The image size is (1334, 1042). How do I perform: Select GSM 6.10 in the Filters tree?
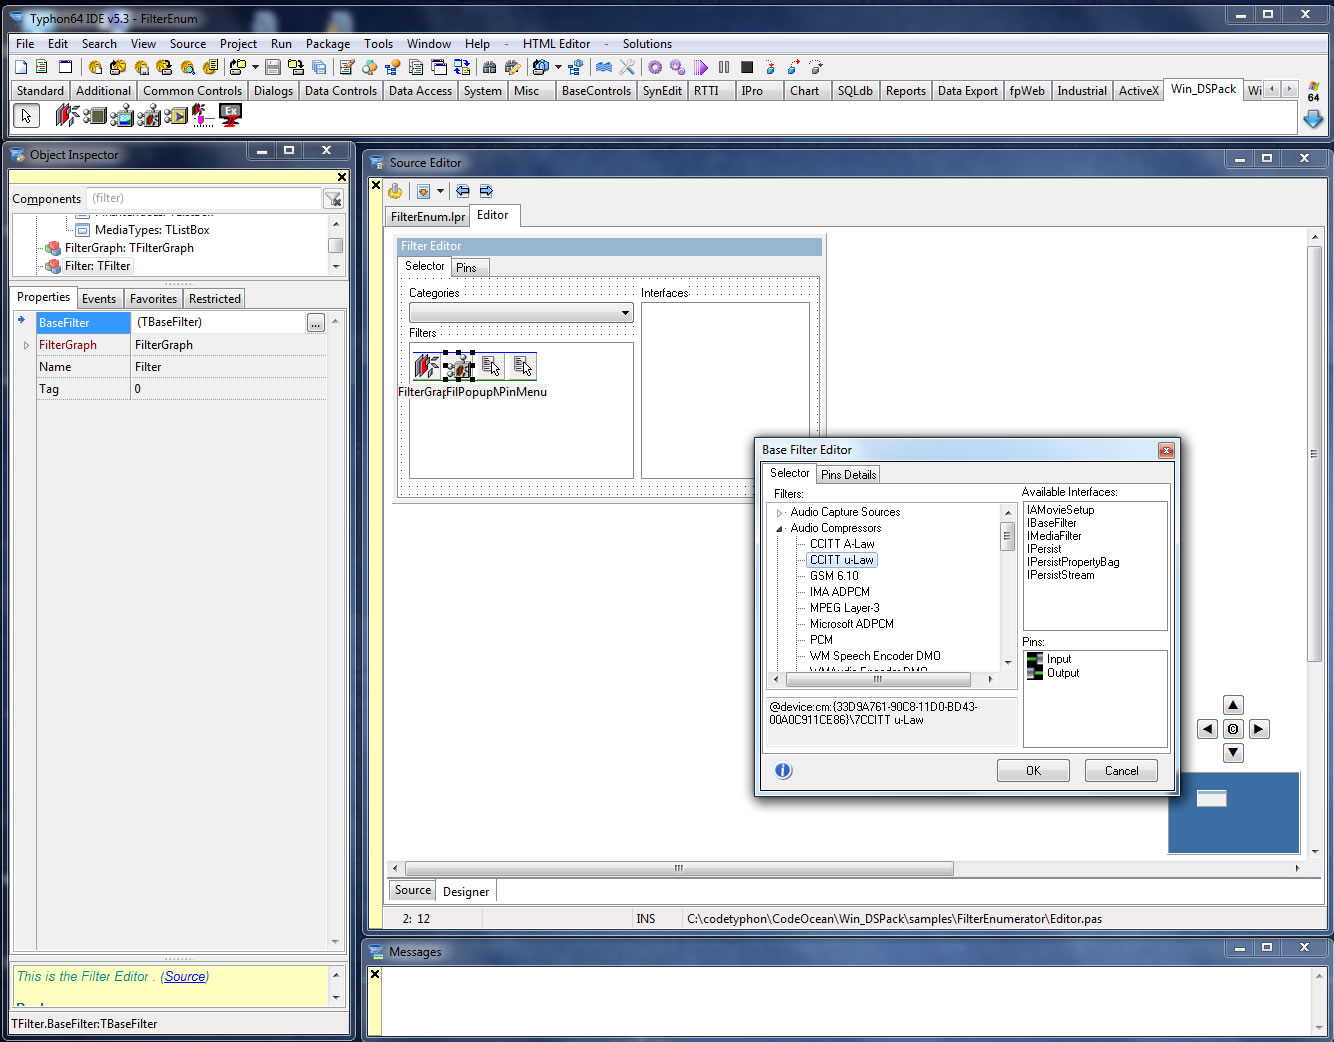[x=834, y=576]
